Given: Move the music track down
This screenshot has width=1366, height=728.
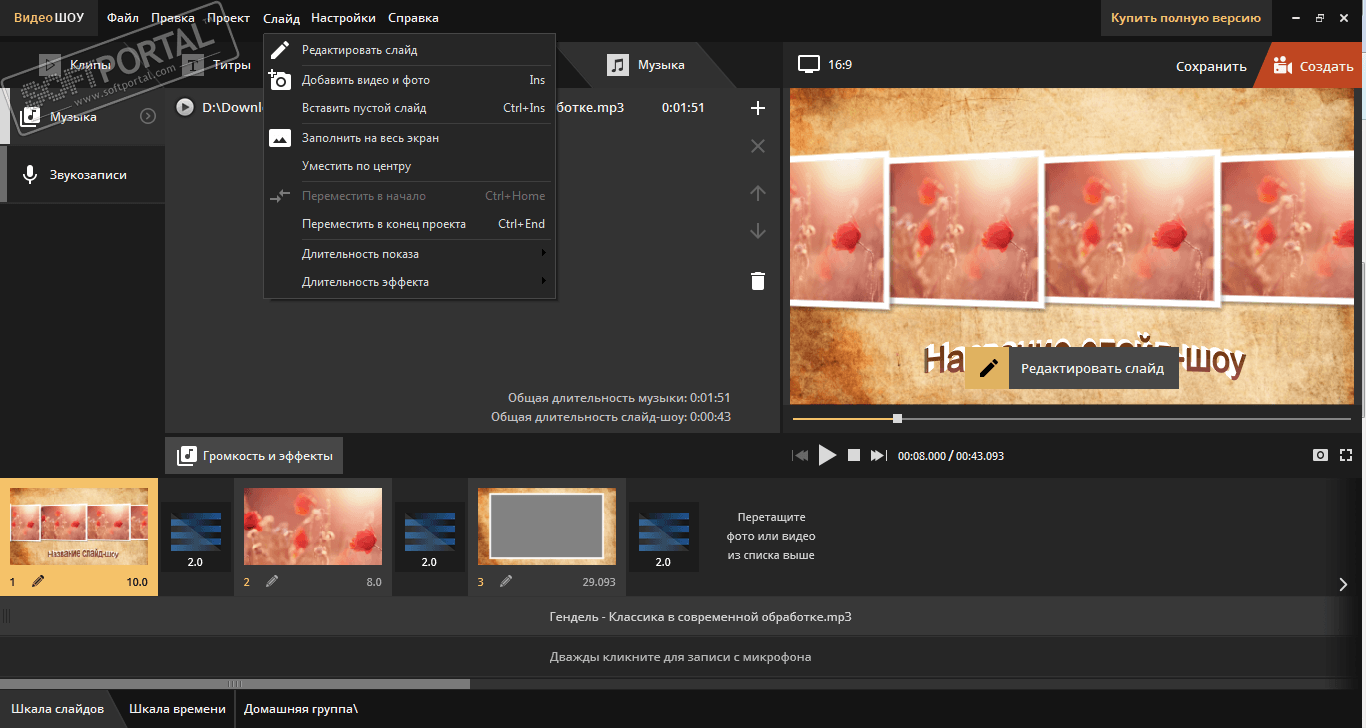Looking at the screenshot, I should coord(758,231).
